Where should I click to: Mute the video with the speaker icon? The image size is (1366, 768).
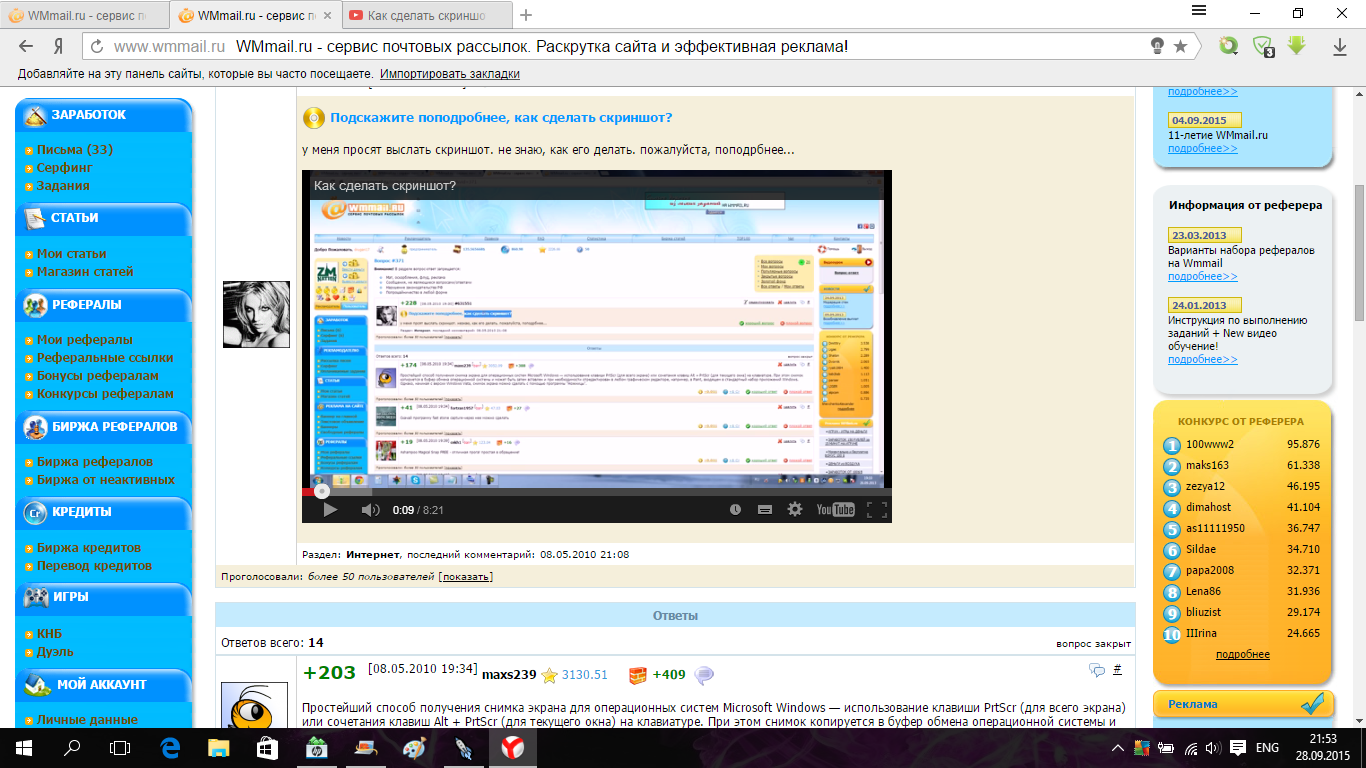coord(370,510)
